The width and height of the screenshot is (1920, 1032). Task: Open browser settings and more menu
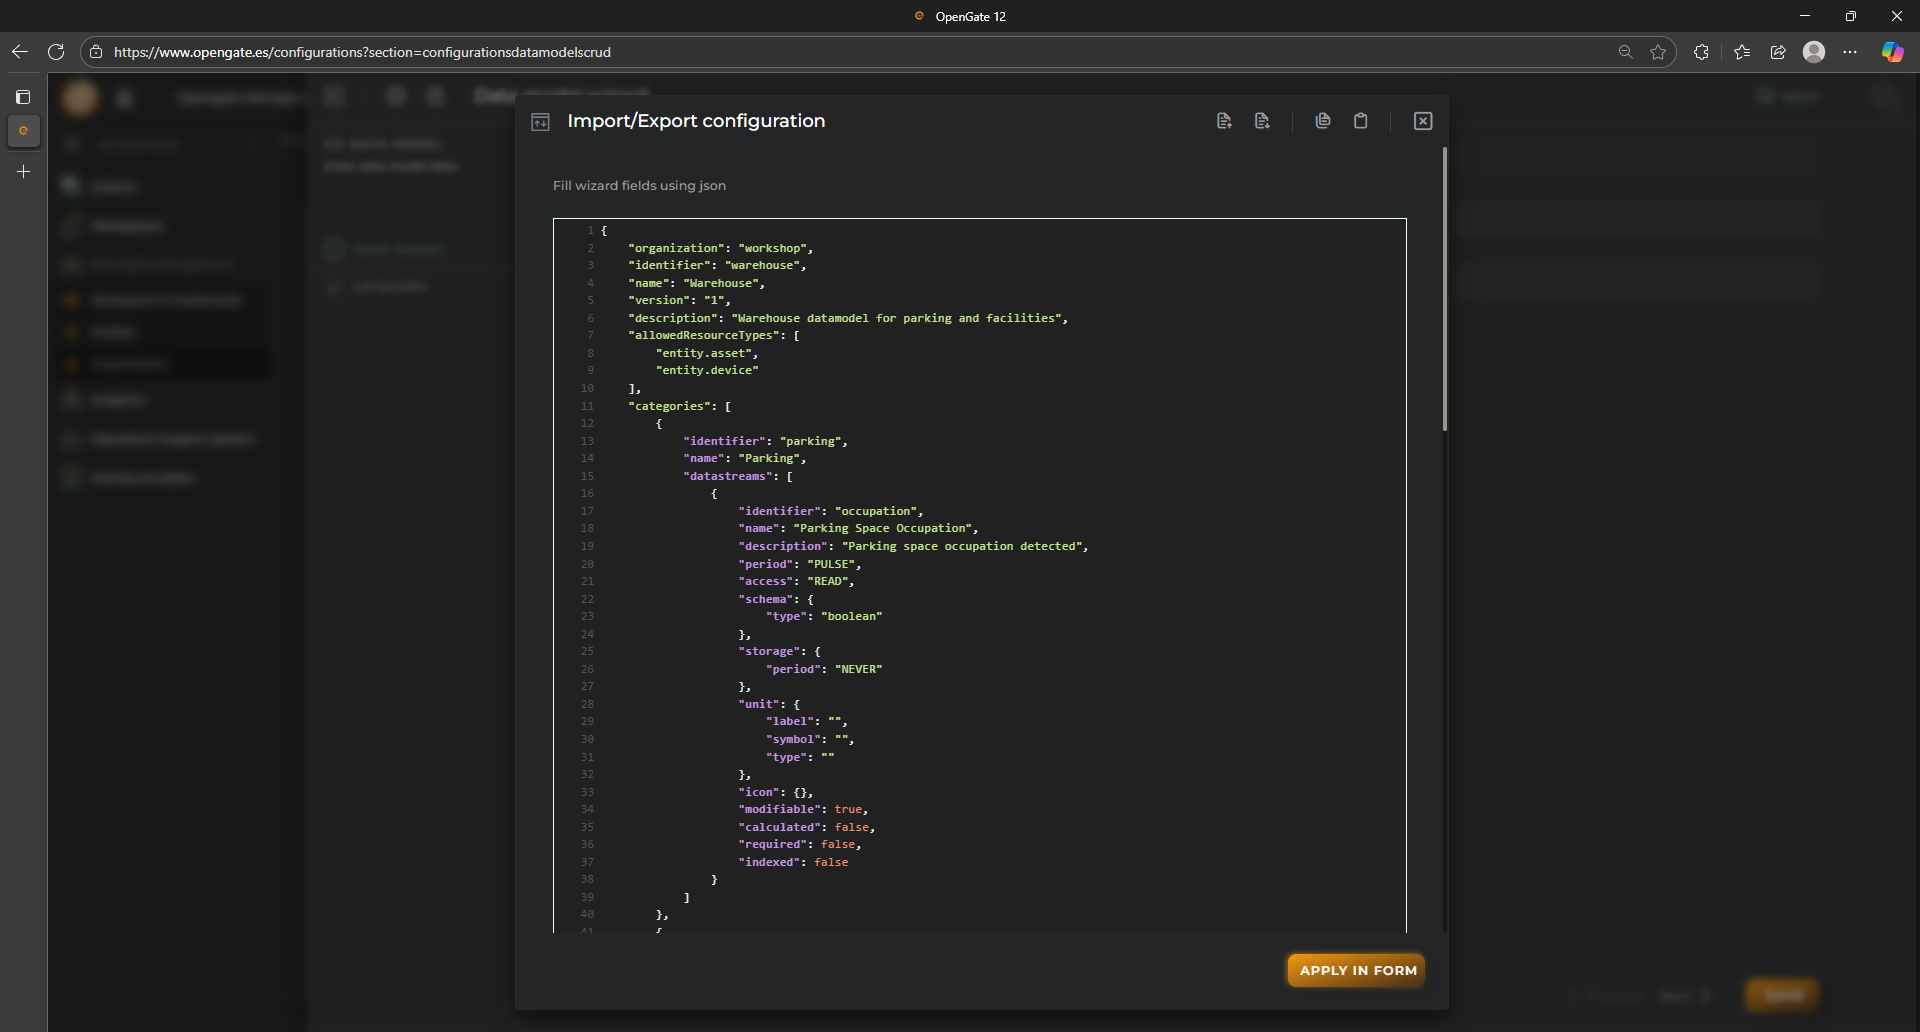coord(1850,52)
